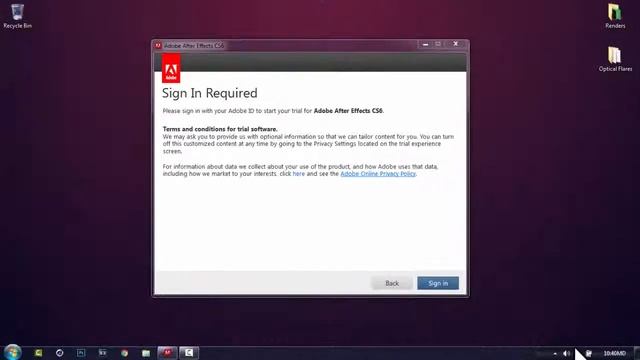This screenshot has width=640, height=360.
Task: Go back with the Back button
Action: [392, 283]
